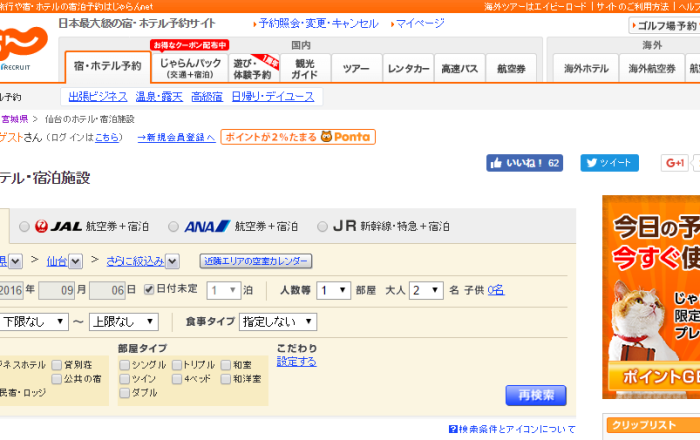Select the 高速バス tab
Image resolution: width=700 pixels, height=440 pixels.
point(459,68)
